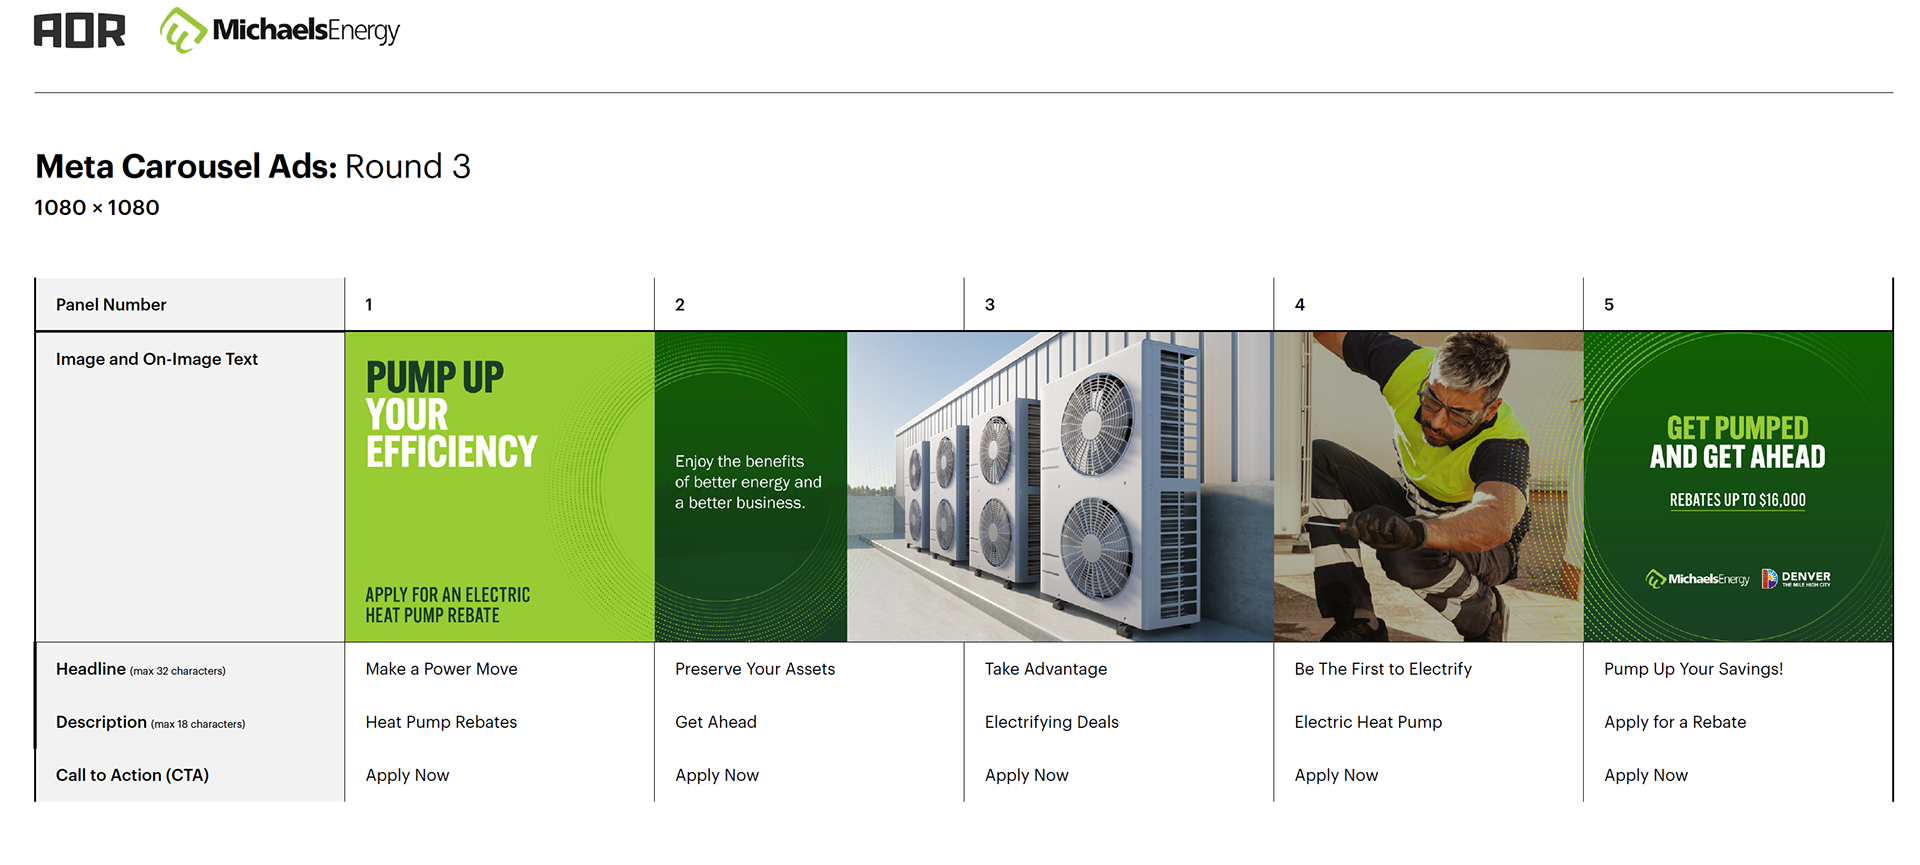Click 'Apply Now' under panel 4
This screenshot has height=865, width=1920.
(x=1337, y=775)
